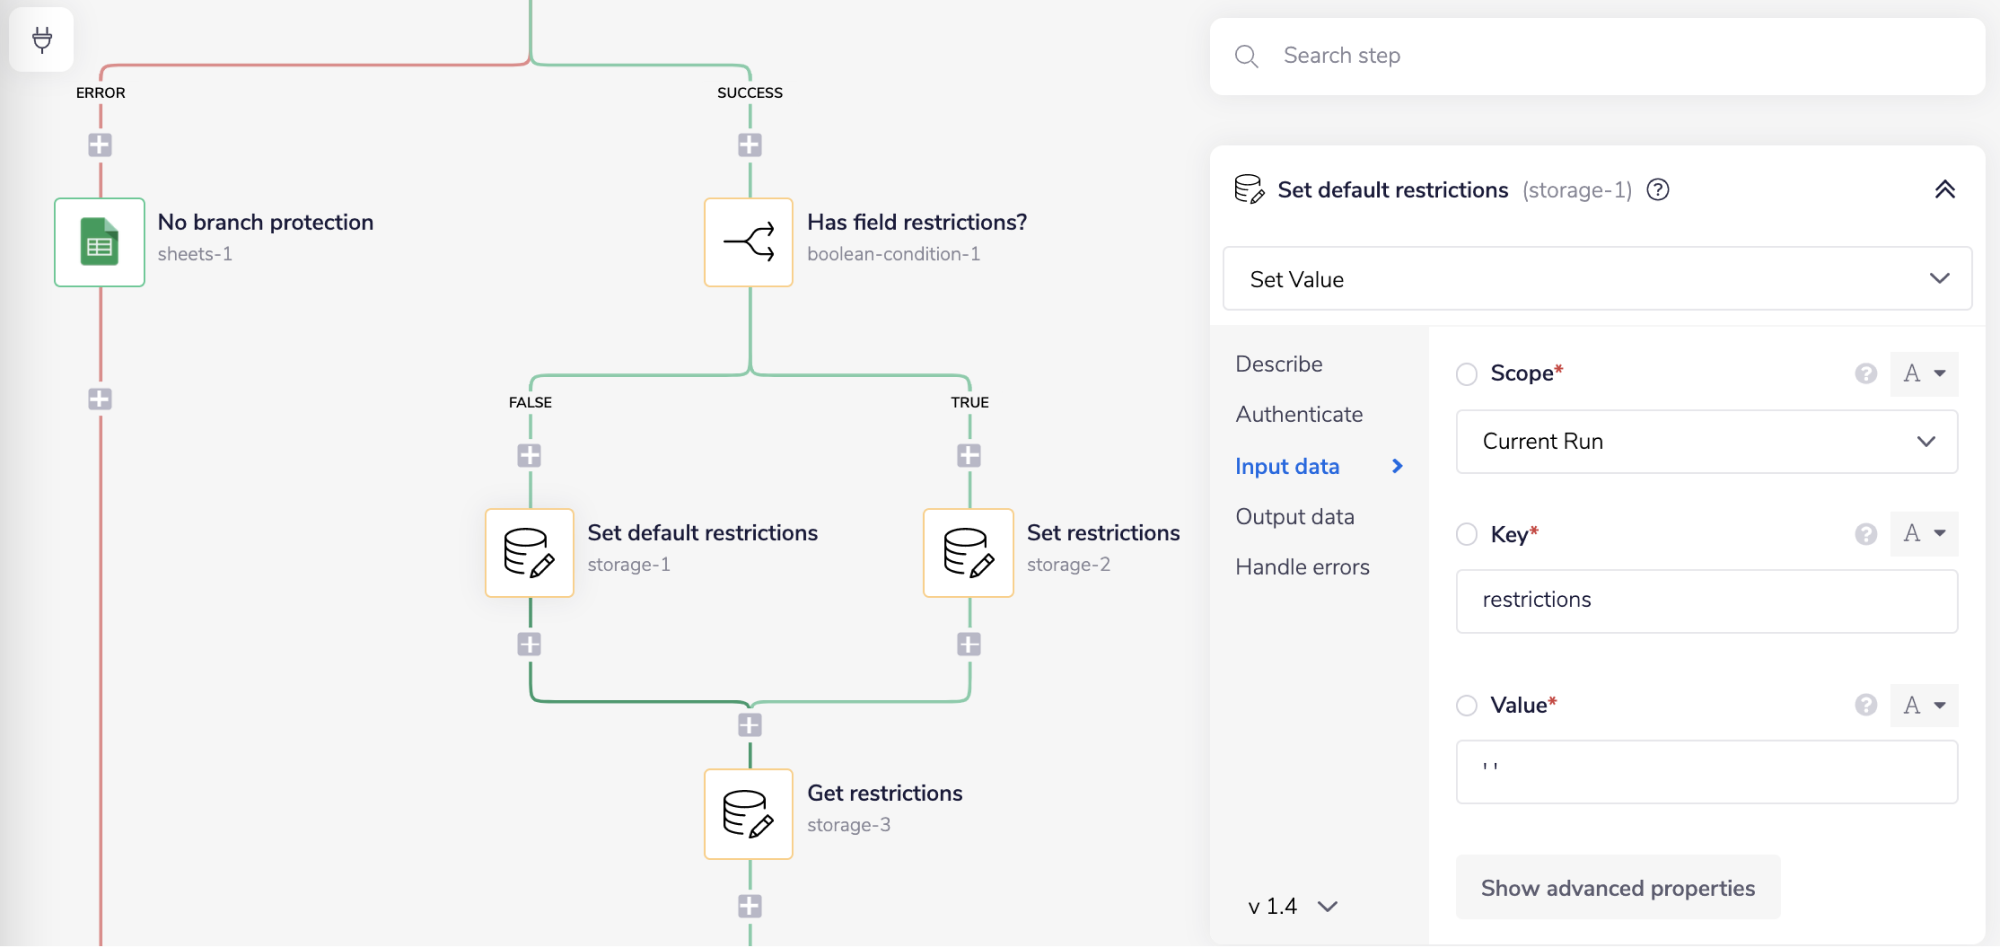Click the plus button below Get restrictions

click(748, 906)
